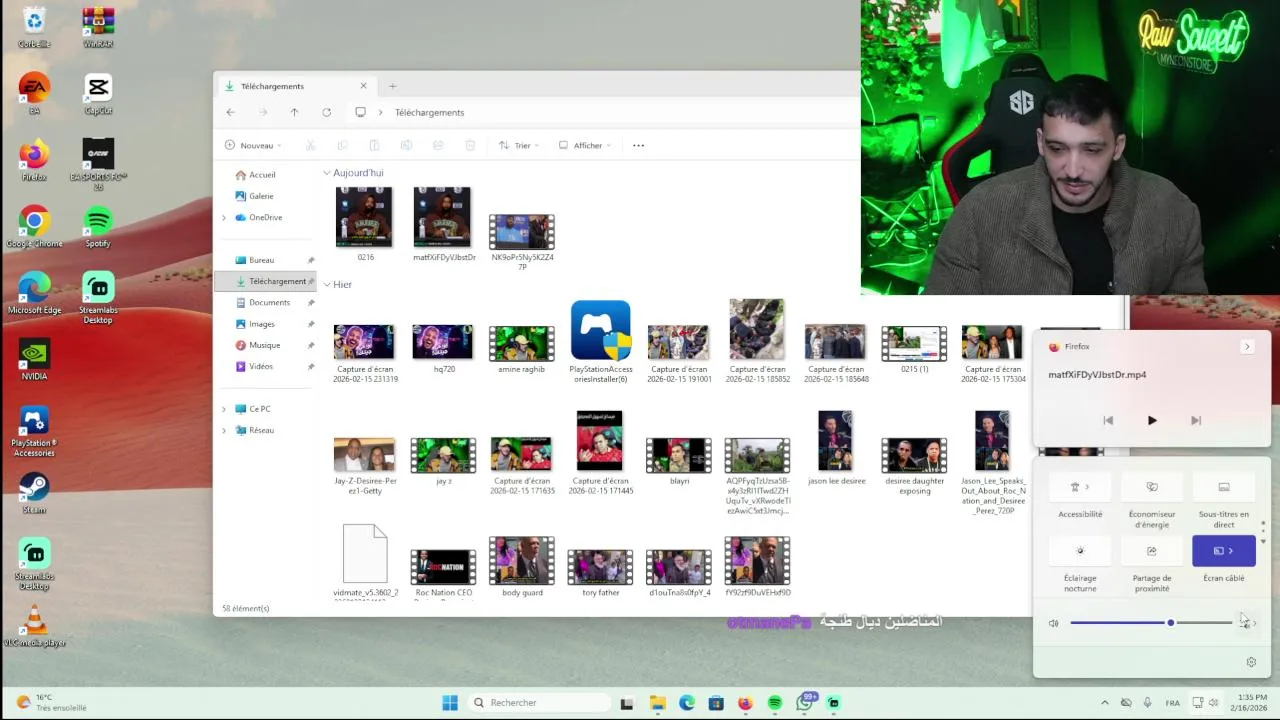This screenshot has height=720, width=1280.
Task: Toggle Partage de proximité quick setting
Action: (x=1152, y=551)
